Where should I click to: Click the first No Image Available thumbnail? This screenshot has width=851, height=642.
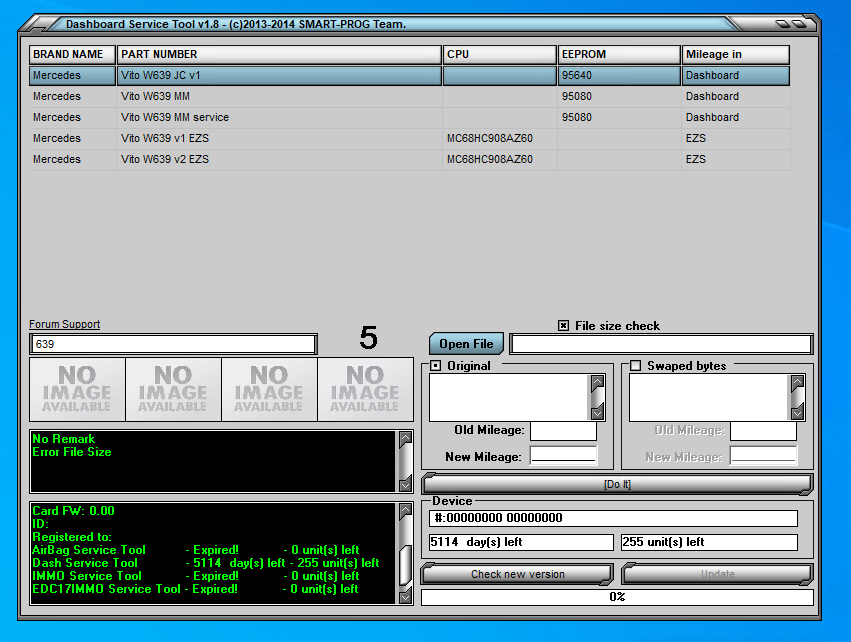point(77,389)
